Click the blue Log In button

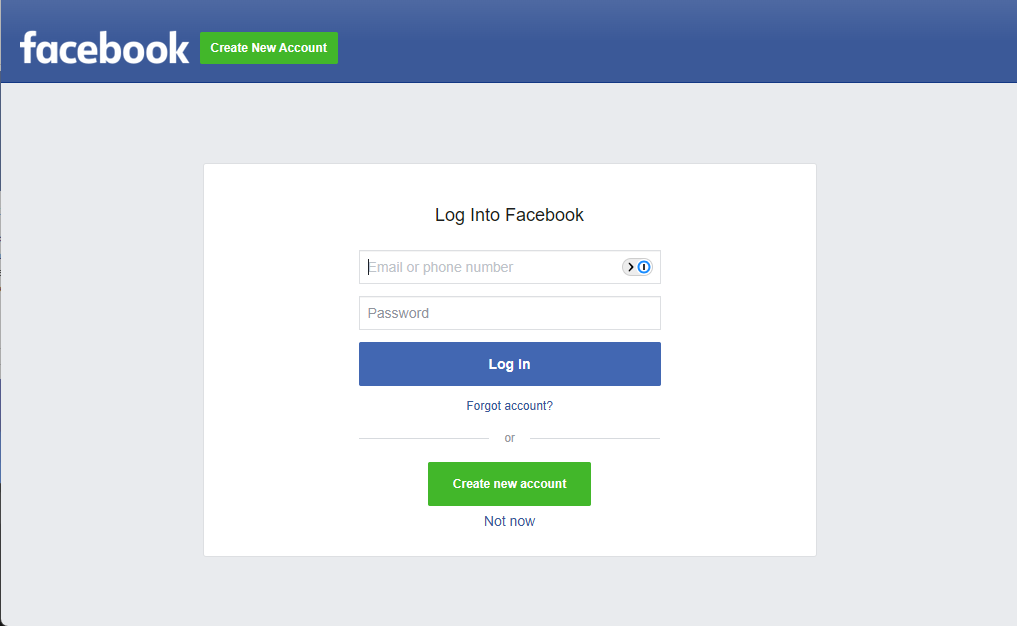[510, 364]
